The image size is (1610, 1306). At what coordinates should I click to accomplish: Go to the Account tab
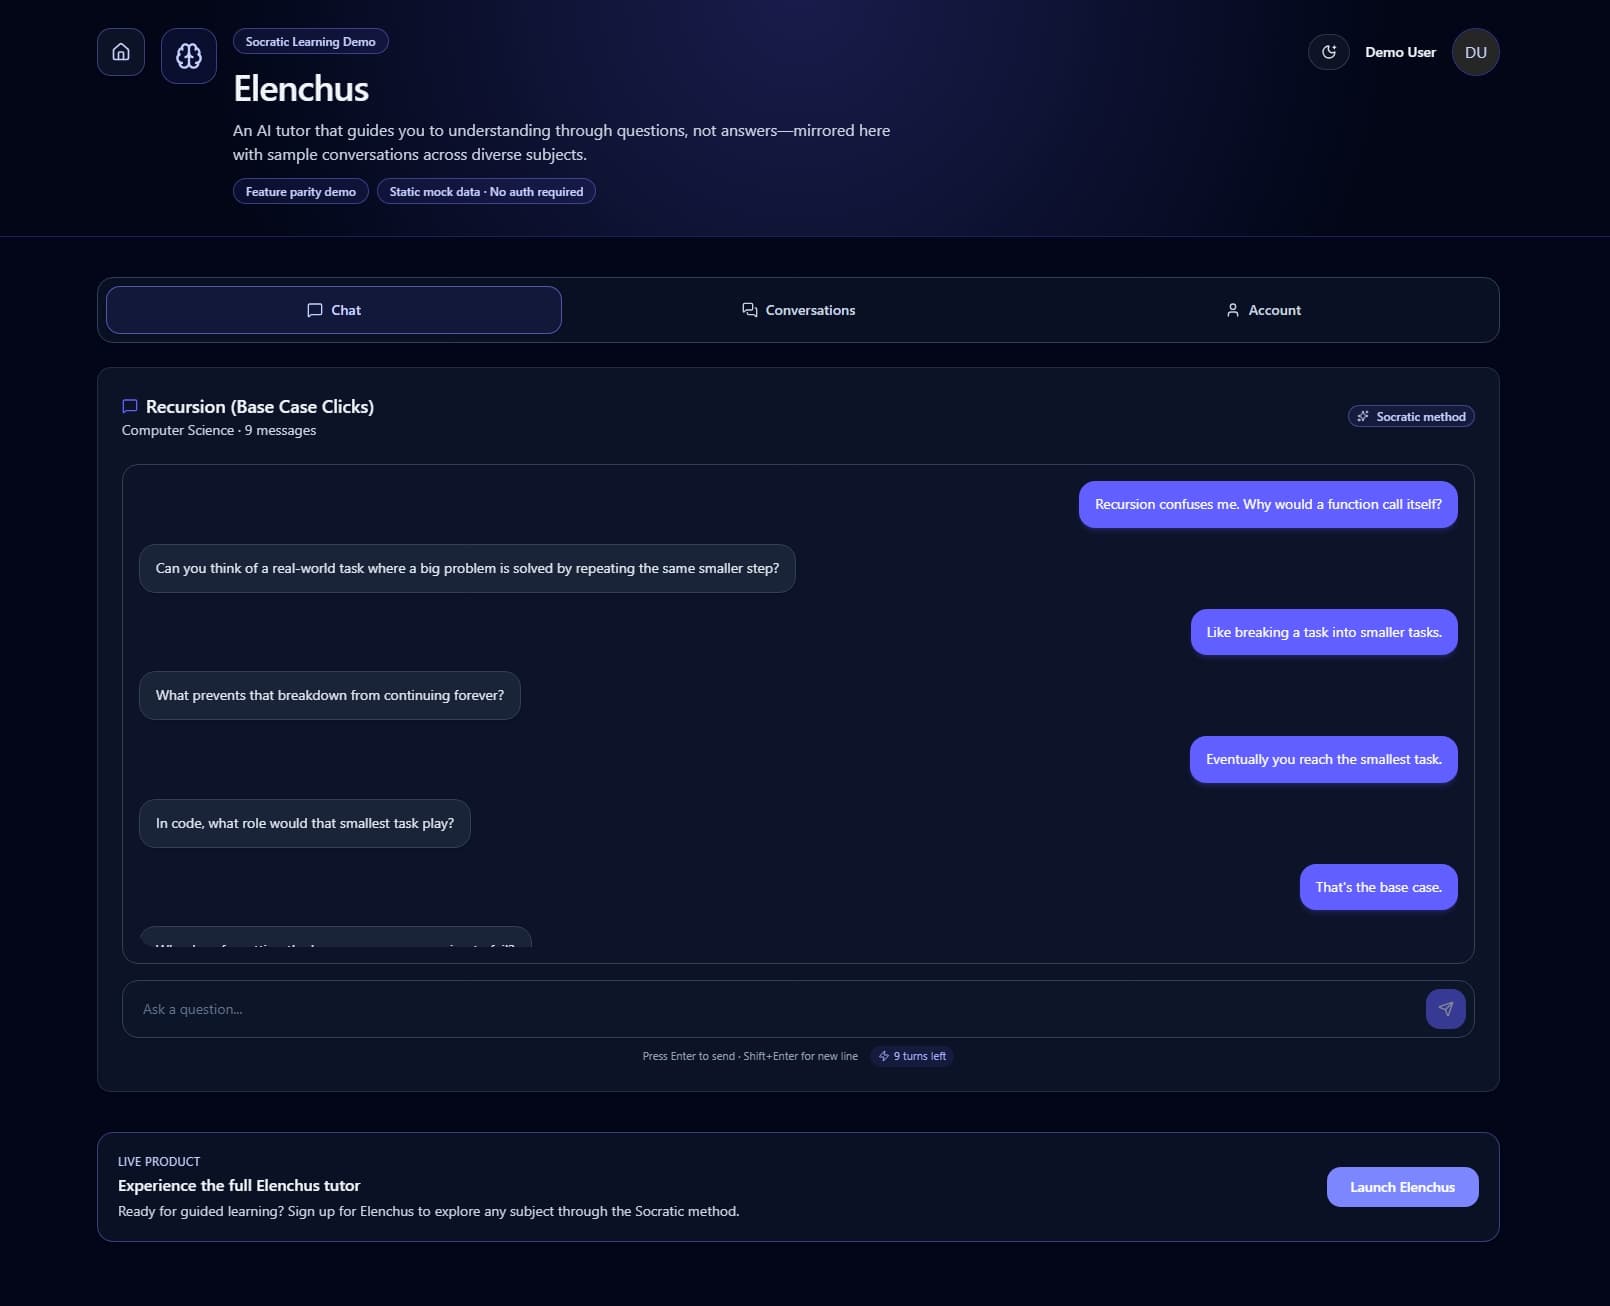click(1263, 310)
